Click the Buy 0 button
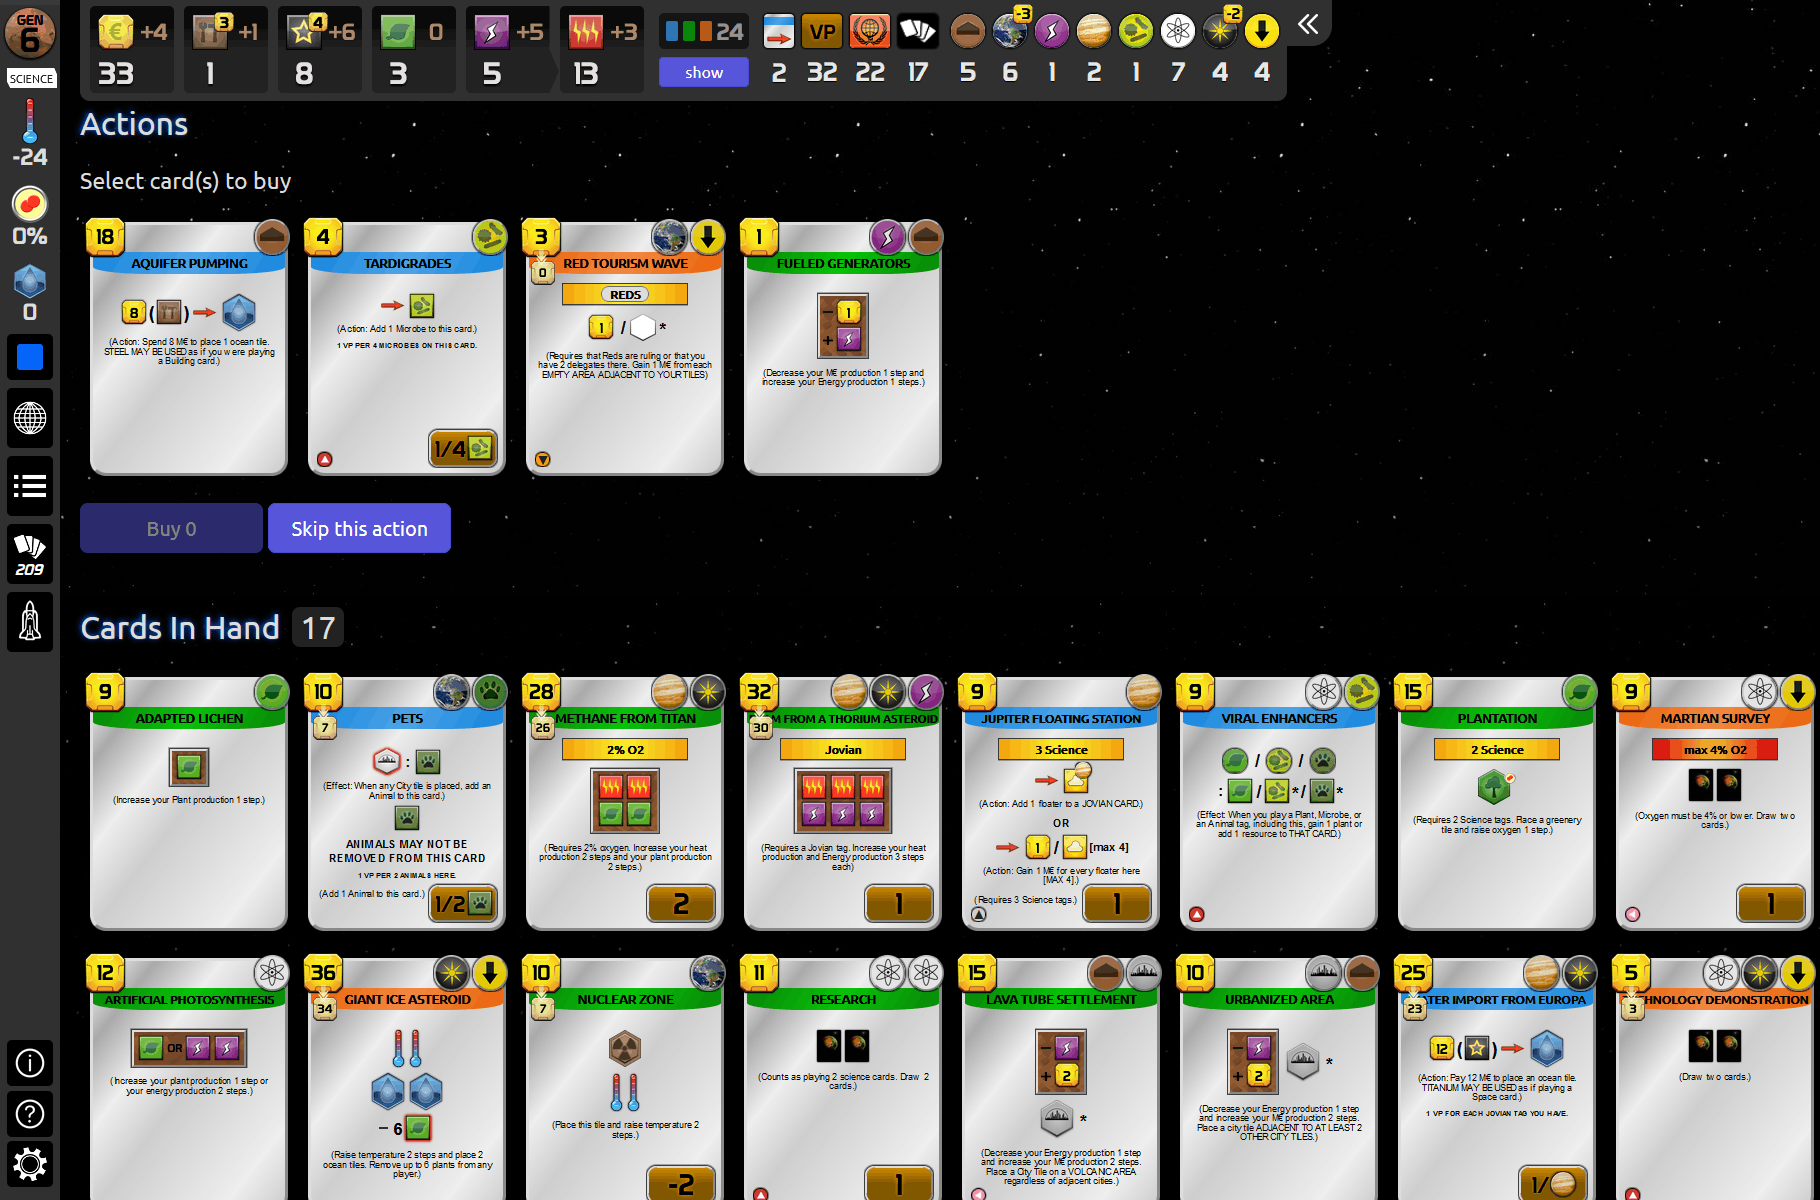This screenshot has height=1200, width=1820. [171, 528]
